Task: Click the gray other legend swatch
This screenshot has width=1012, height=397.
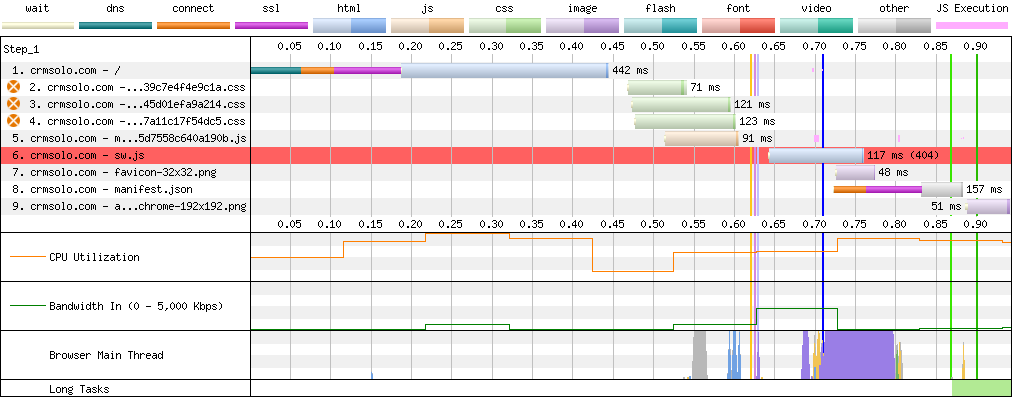Action: 895,26
